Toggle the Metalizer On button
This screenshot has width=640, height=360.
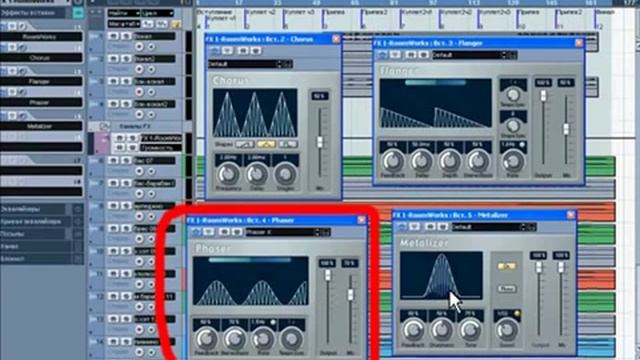pos(507,266)
